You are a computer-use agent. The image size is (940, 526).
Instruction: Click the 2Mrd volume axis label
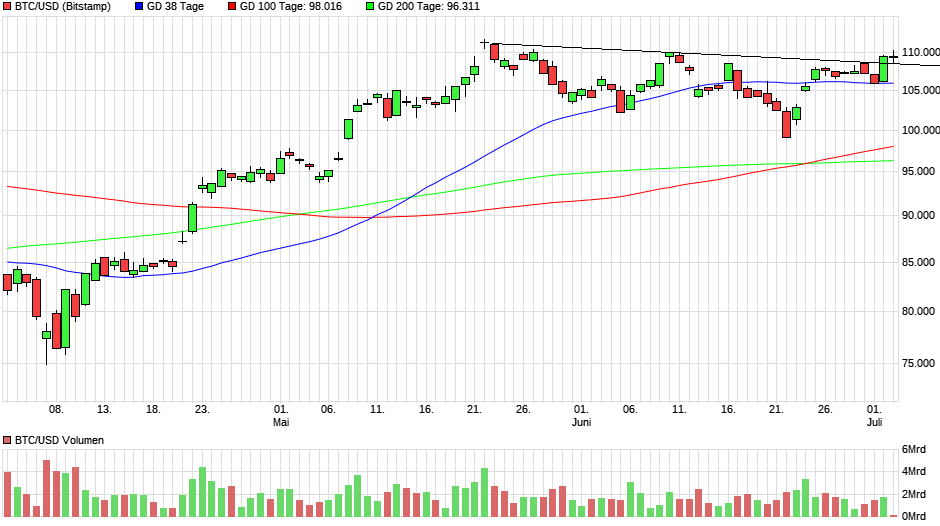[914, 494]
